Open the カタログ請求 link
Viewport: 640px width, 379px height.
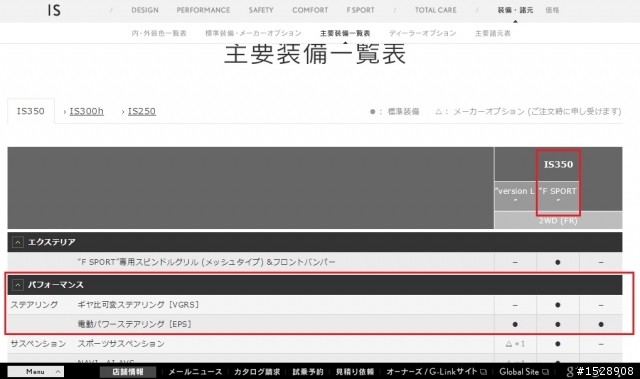point(257,372)
